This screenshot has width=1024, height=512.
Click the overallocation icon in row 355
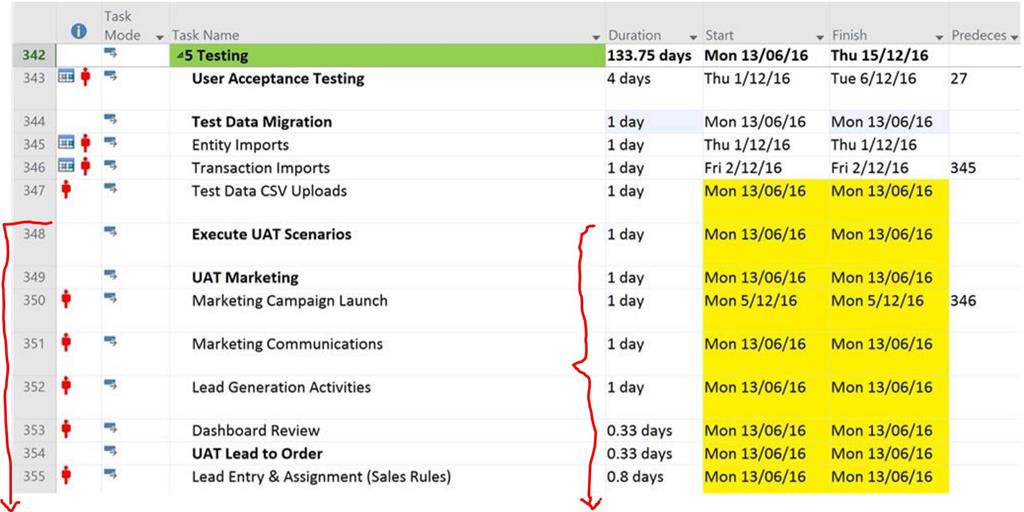65,475
